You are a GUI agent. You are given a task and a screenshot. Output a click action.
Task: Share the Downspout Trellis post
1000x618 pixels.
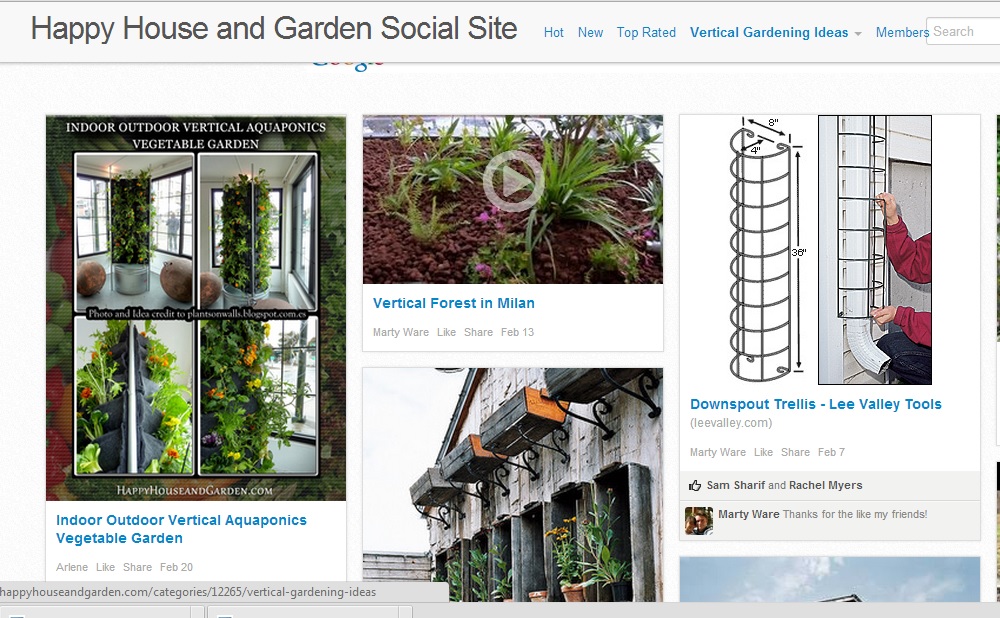coord(795,452)
